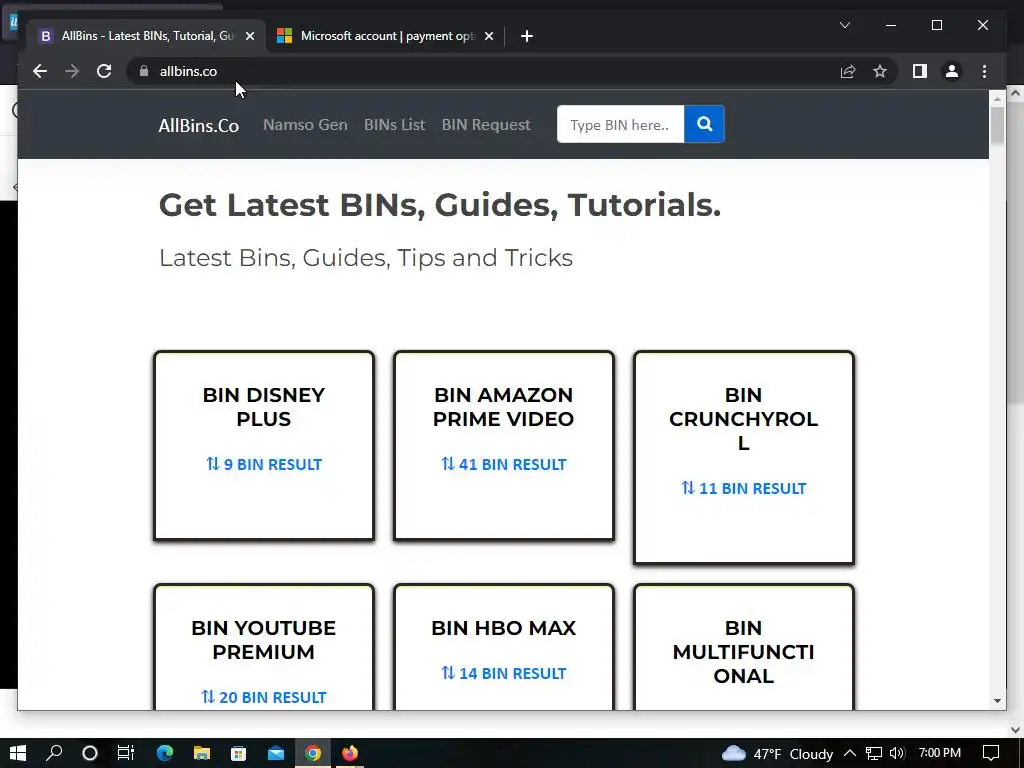The height and width of the screenshot is (768, 1024).
Task: Reload the allbins.co page
Action: point(104,71)
